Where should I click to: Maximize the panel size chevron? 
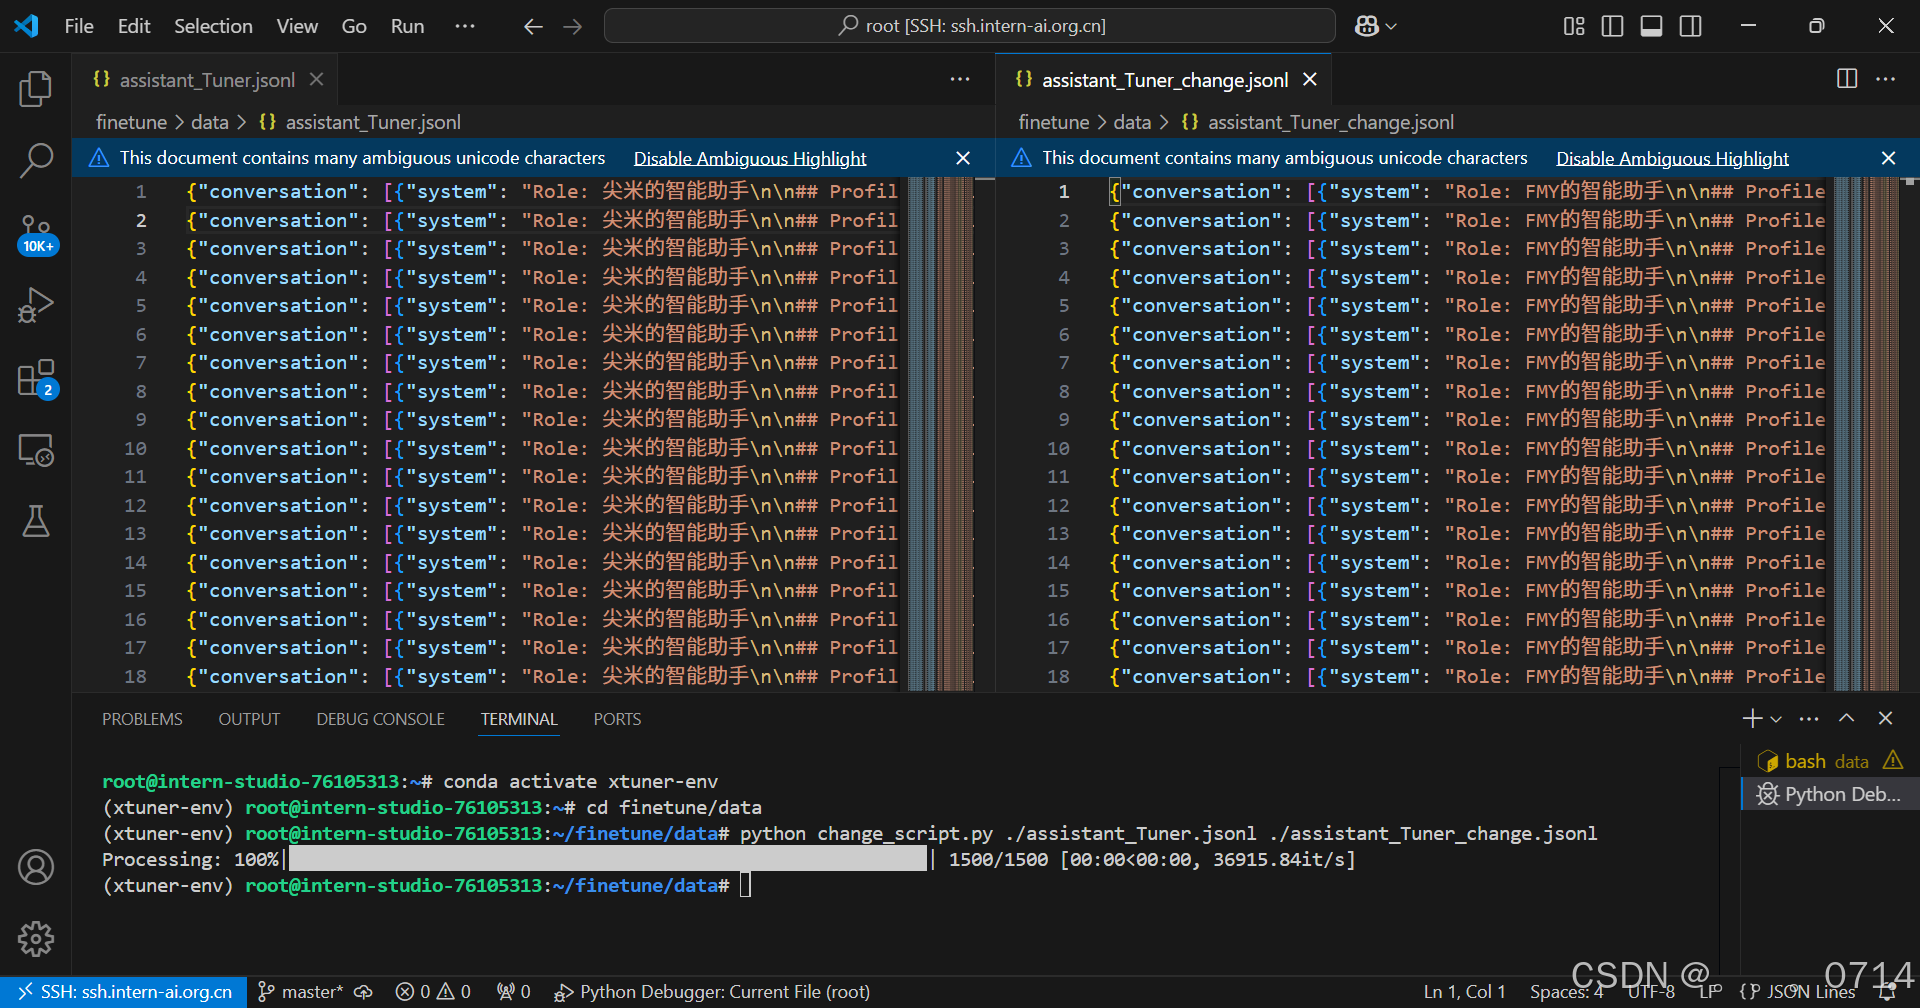point(1847,718)
